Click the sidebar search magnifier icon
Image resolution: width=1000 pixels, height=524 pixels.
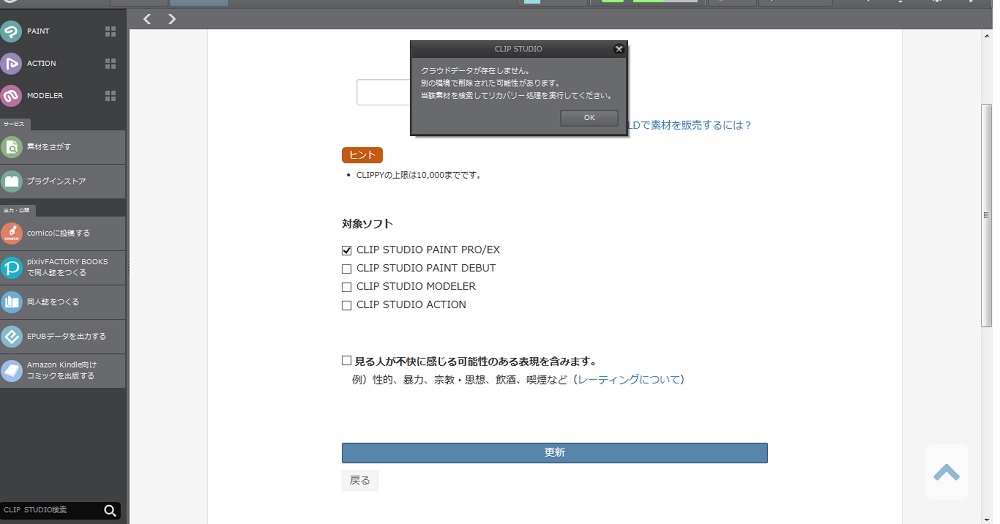coord(110,510)
